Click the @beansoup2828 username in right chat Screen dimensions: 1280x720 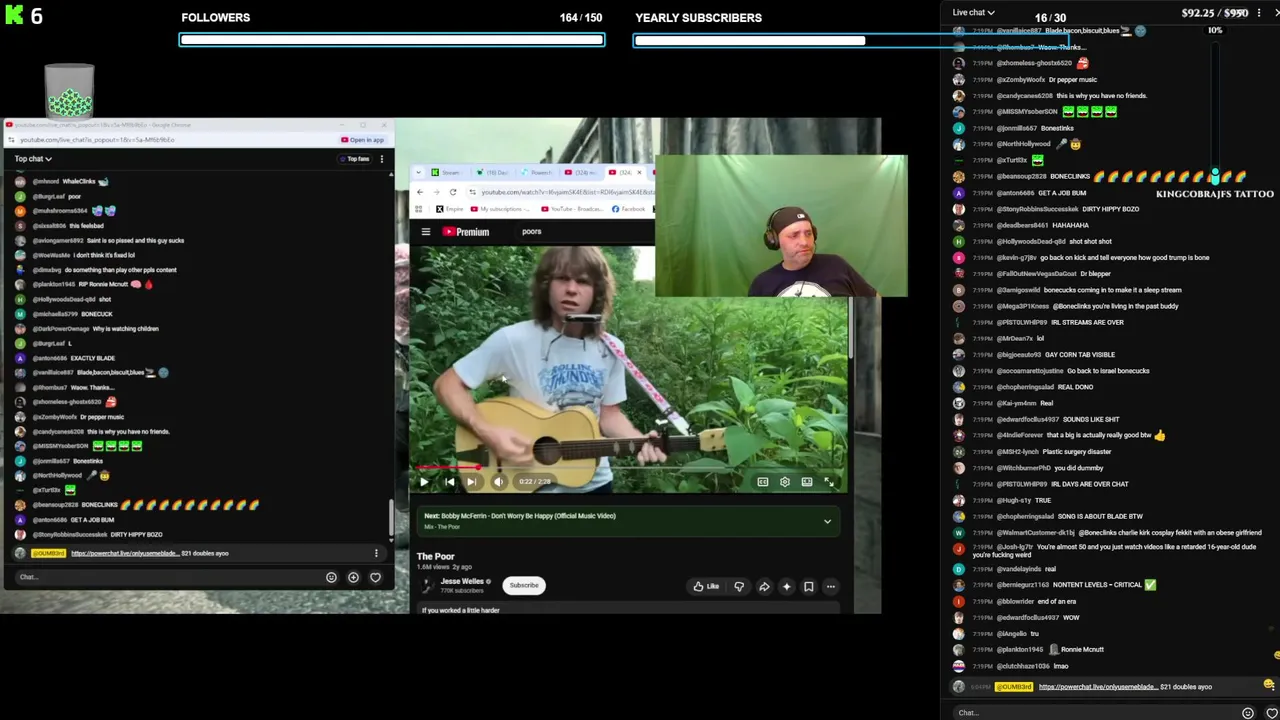1021,177
